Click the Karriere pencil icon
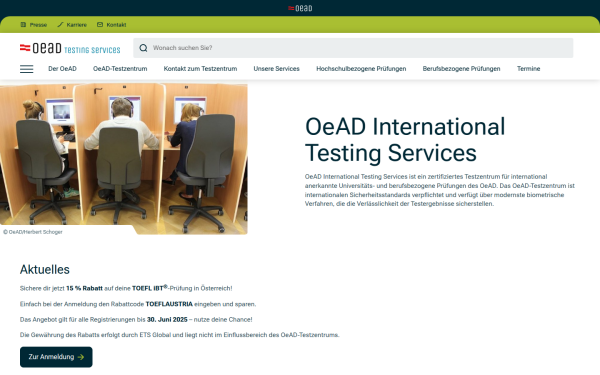Viewport: 600px width, 375px height. click(60, 24)
